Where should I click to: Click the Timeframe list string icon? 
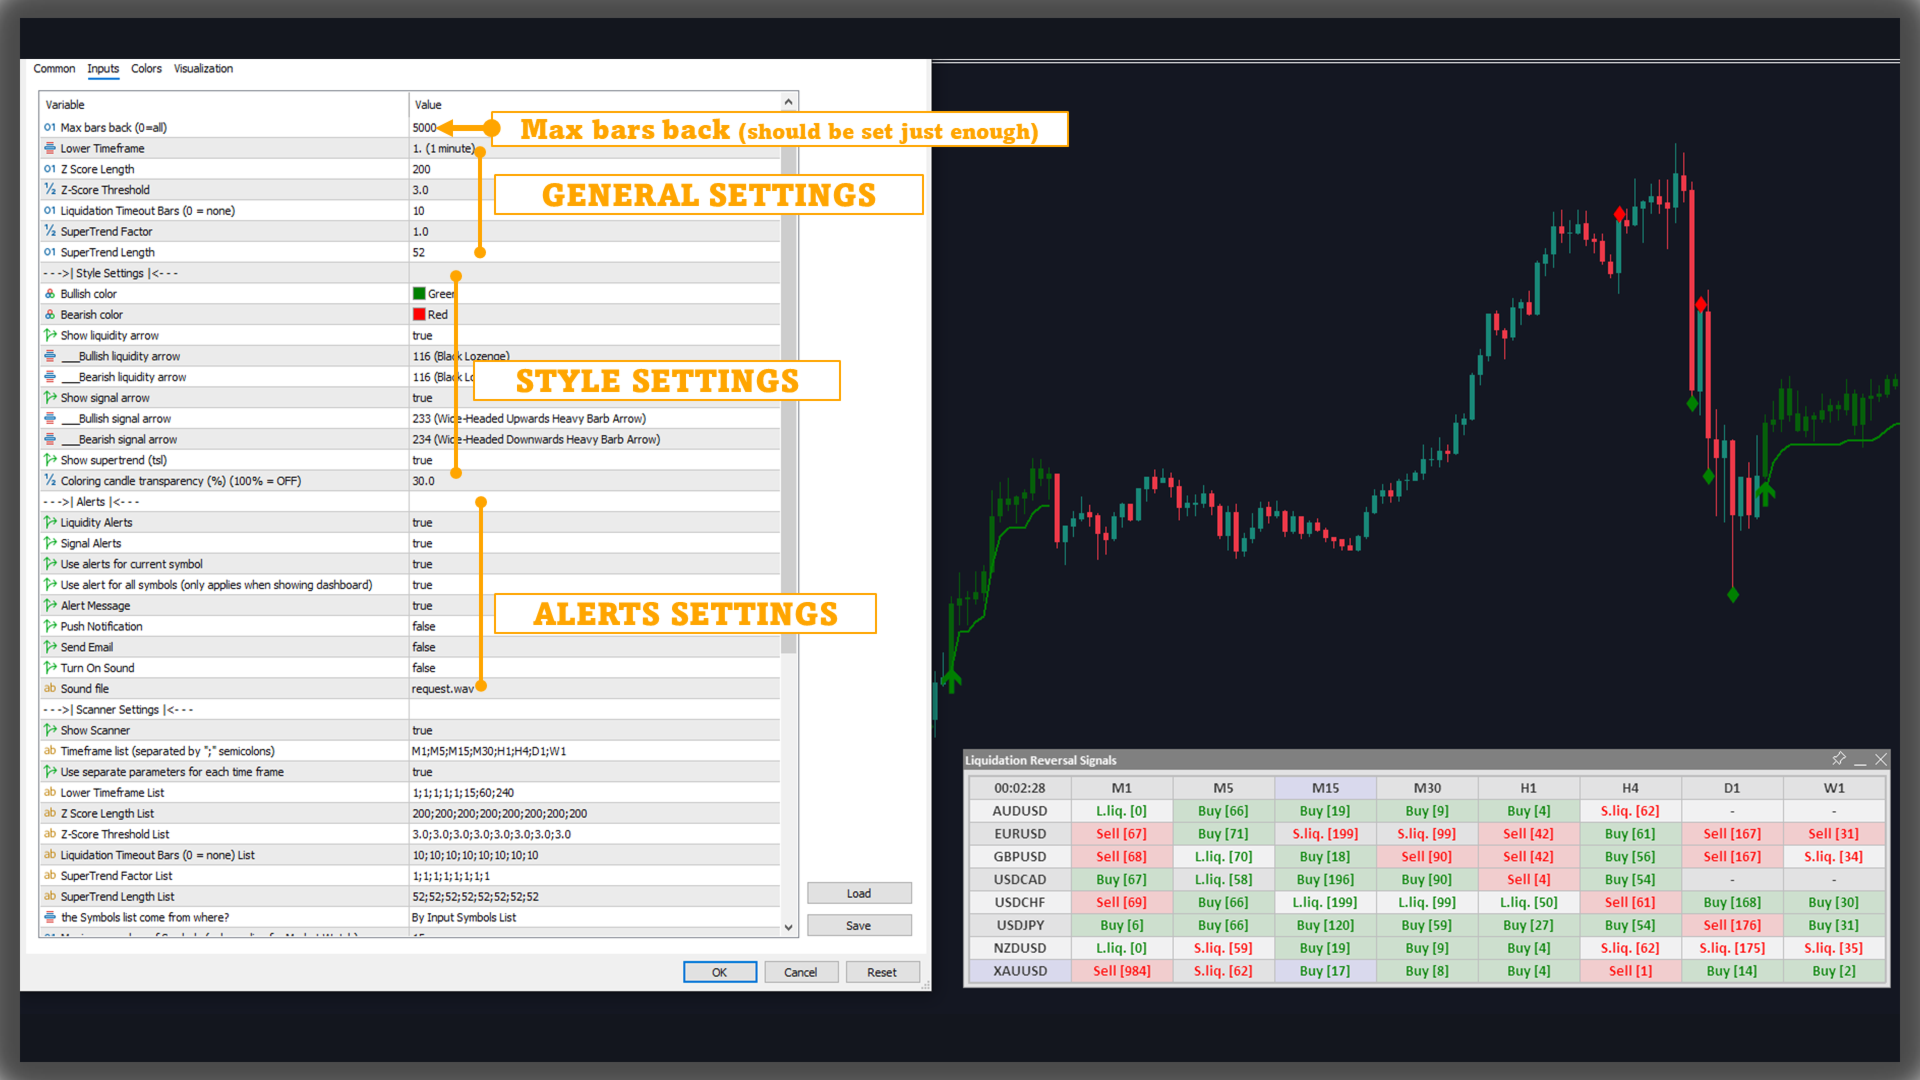click(x=50, y=751)
